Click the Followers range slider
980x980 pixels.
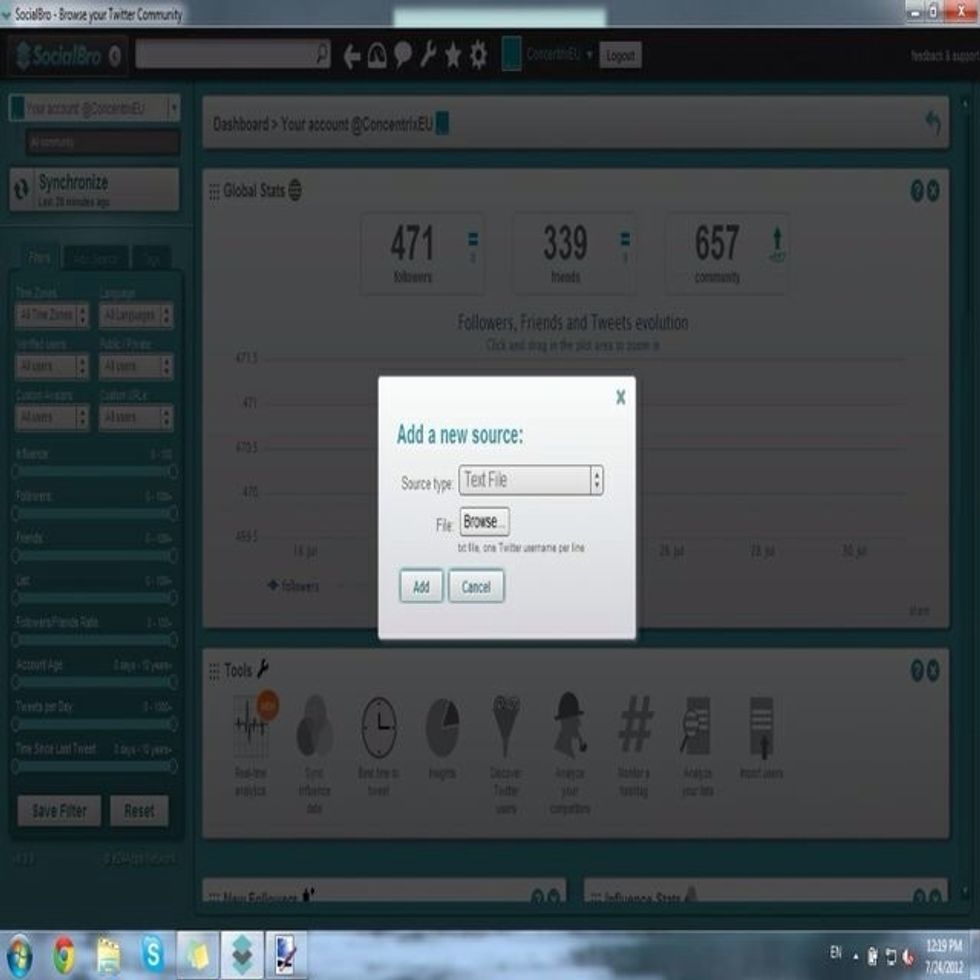(94, 514)
